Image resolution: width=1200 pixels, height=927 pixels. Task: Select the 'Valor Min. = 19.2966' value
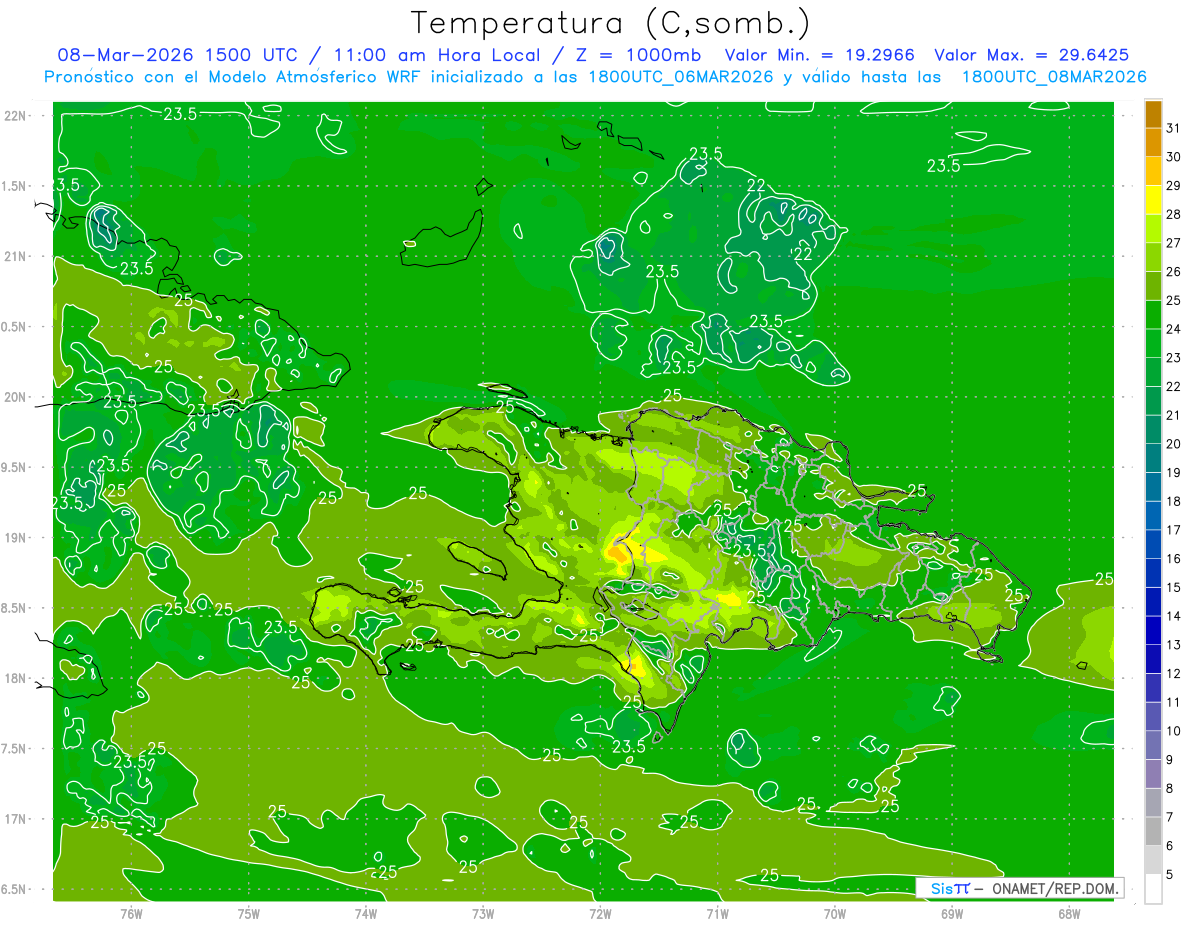point(818,55)
